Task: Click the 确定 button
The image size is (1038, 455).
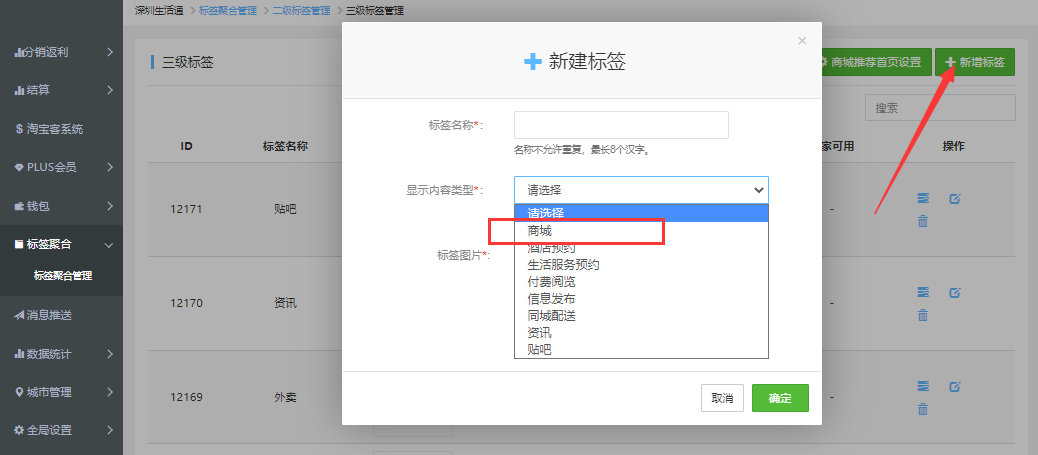Action: click(780, 398)
